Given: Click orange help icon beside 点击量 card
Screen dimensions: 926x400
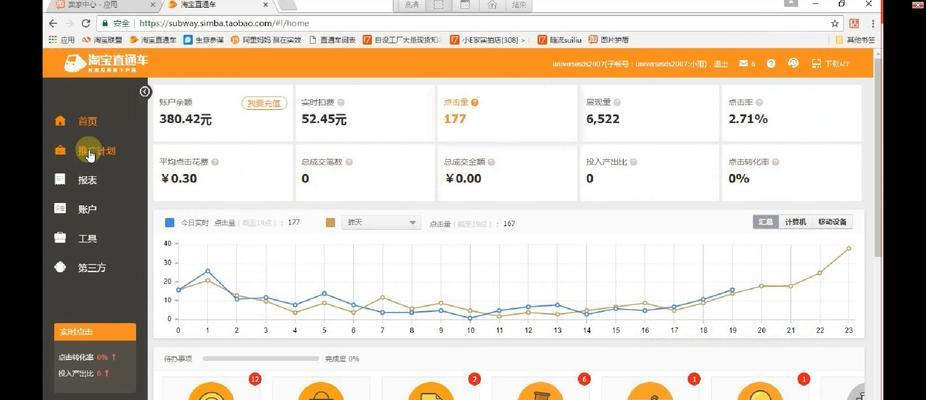Looking at the screenshot, I should coord(475,103).
